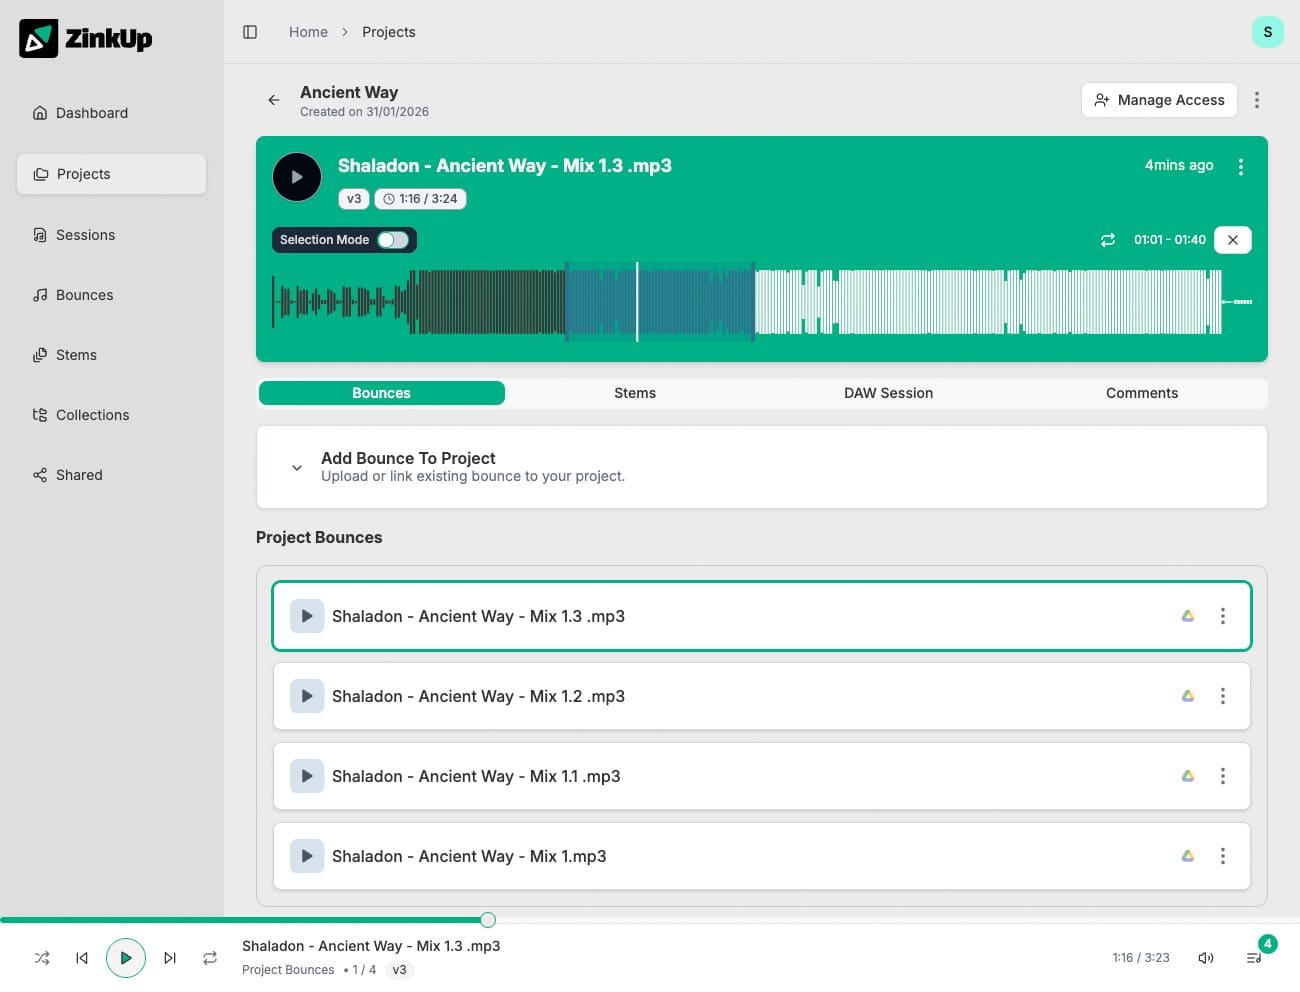Skip to the next track
This screenshot has height=992, width=1300.
170,957
